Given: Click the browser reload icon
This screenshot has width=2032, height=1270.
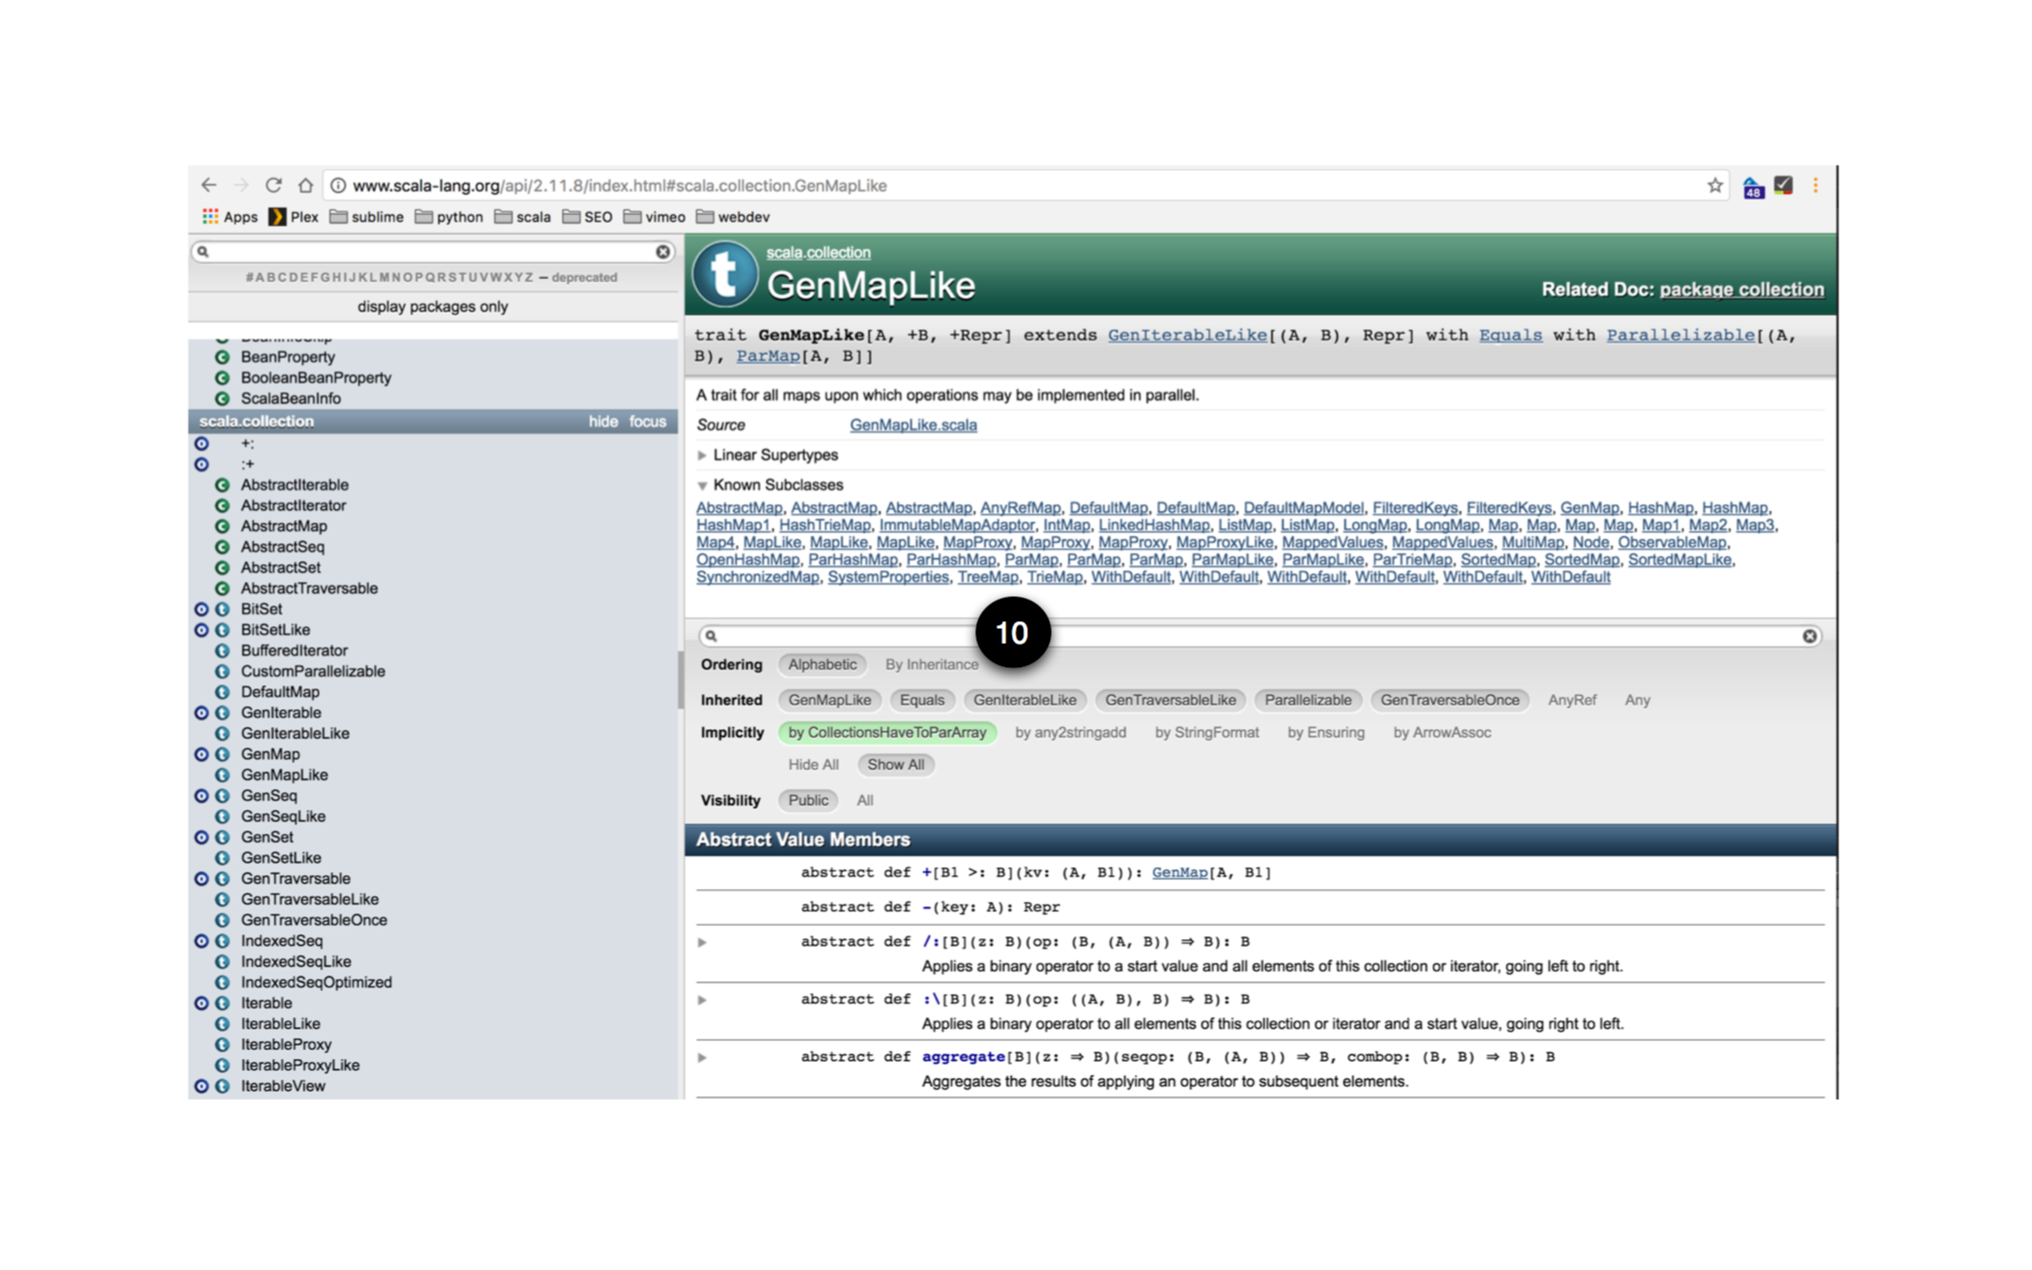Looking at the screenshot, I should tap(272, 185).
